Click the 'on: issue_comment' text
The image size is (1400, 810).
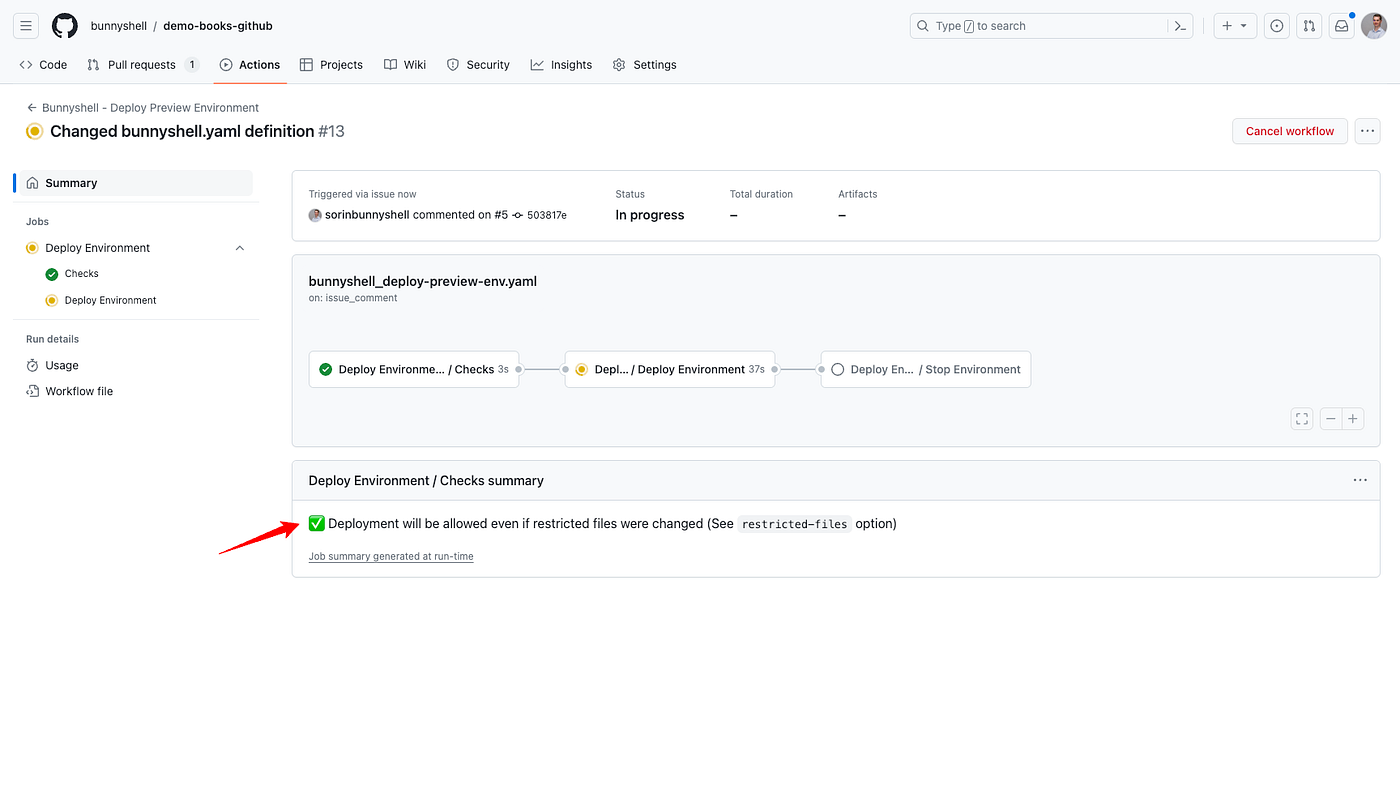pyautogui.click(x=353, y=298)
